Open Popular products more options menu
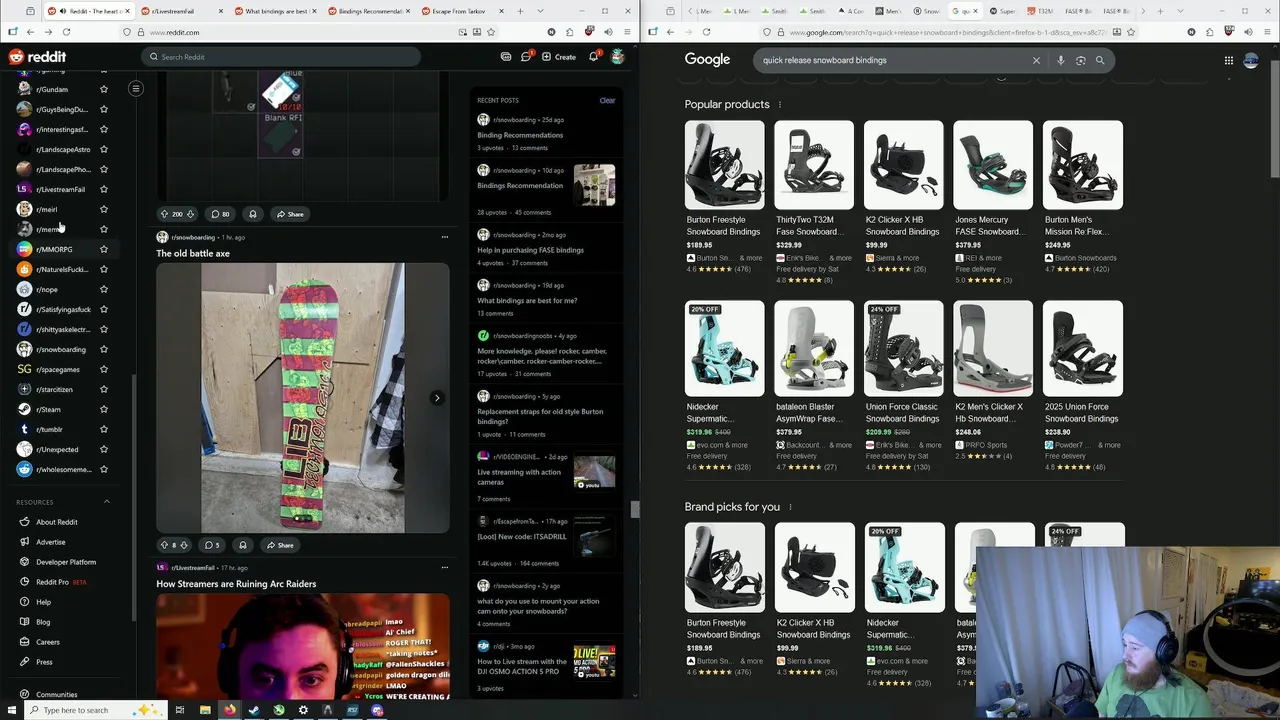 tap(780, 104)
